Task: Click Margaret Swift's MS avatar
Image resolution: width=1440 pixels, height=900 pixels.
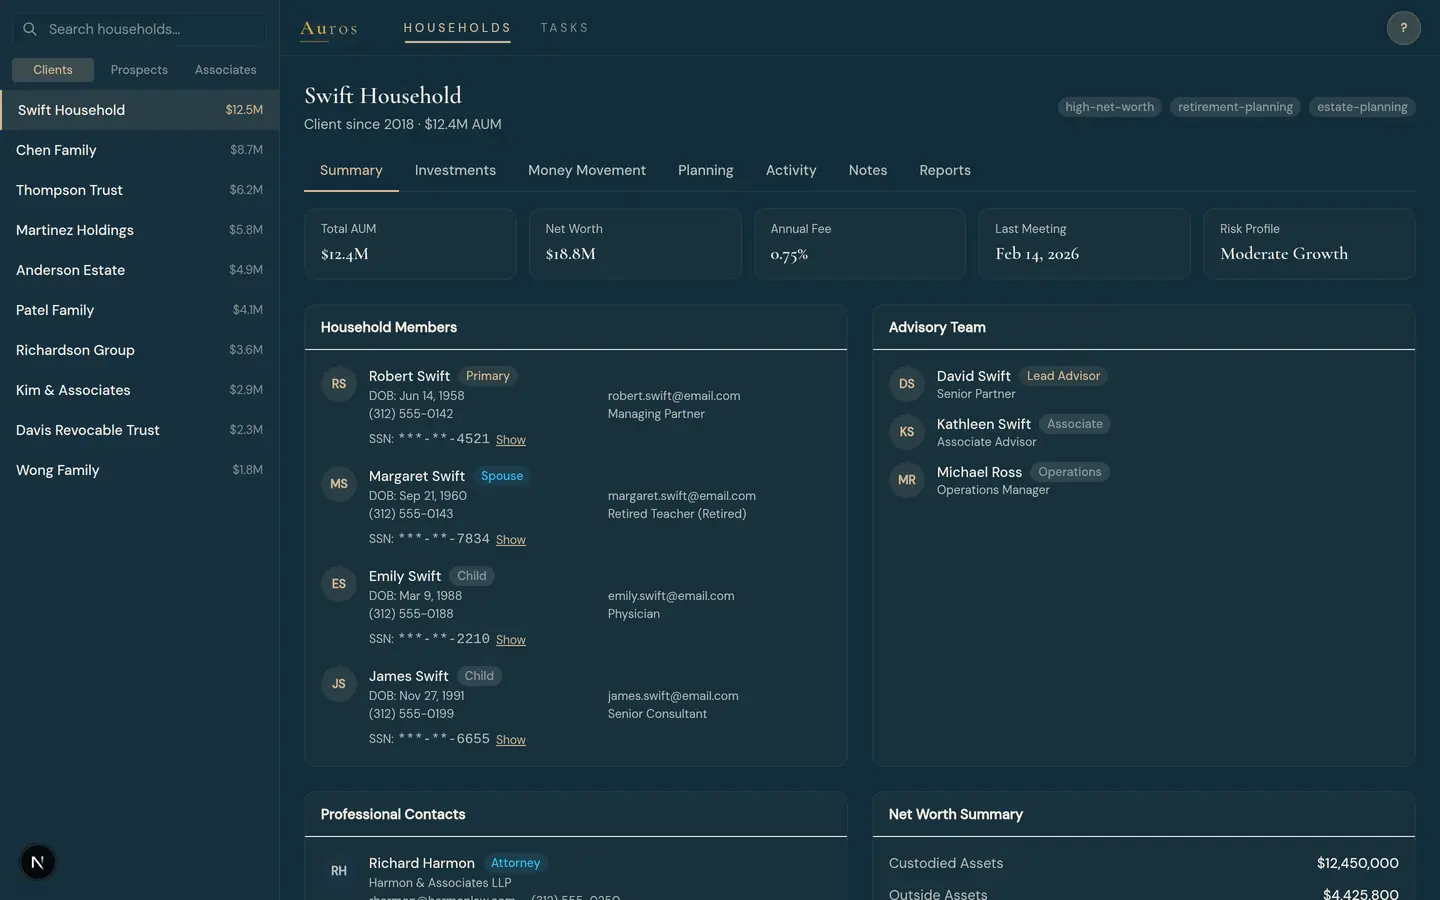Action: click(339, 484)
